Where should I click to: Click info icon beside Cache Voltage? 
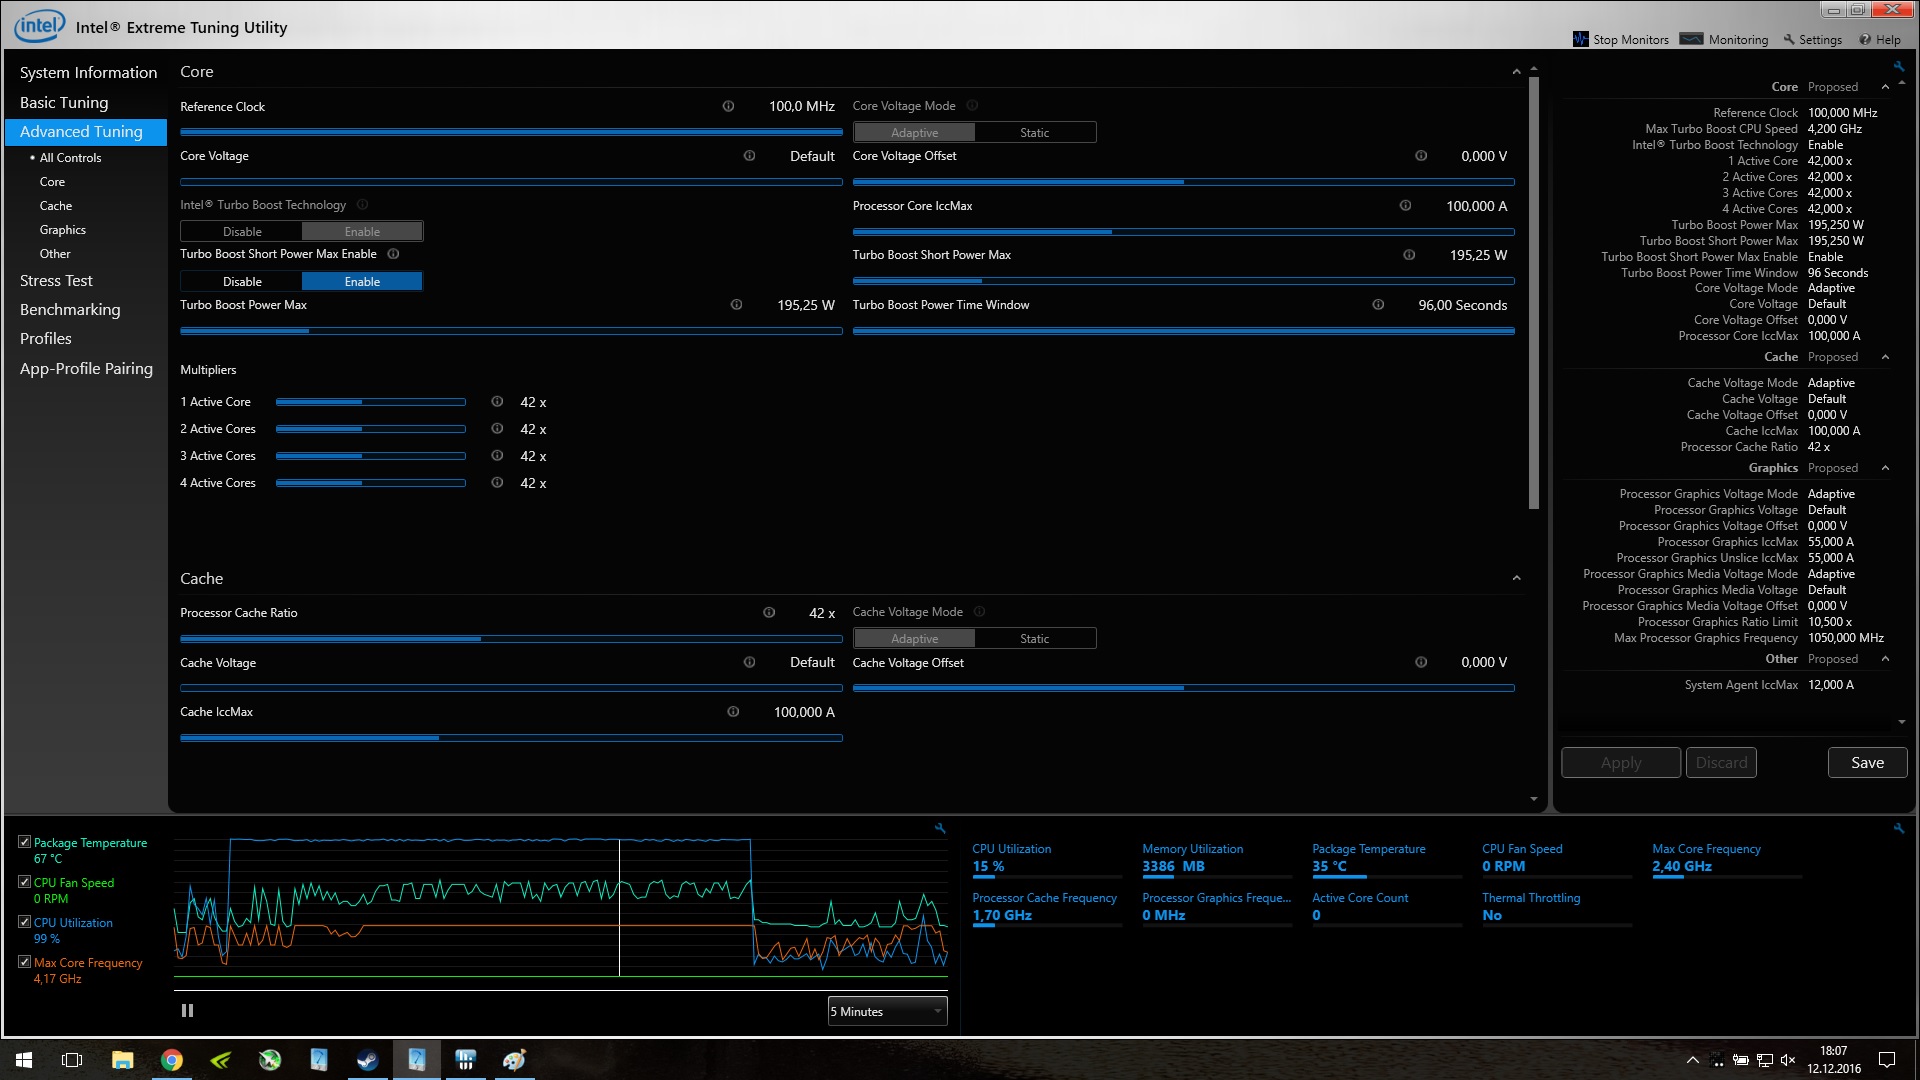pyautogui.click(x=749, y=663)
